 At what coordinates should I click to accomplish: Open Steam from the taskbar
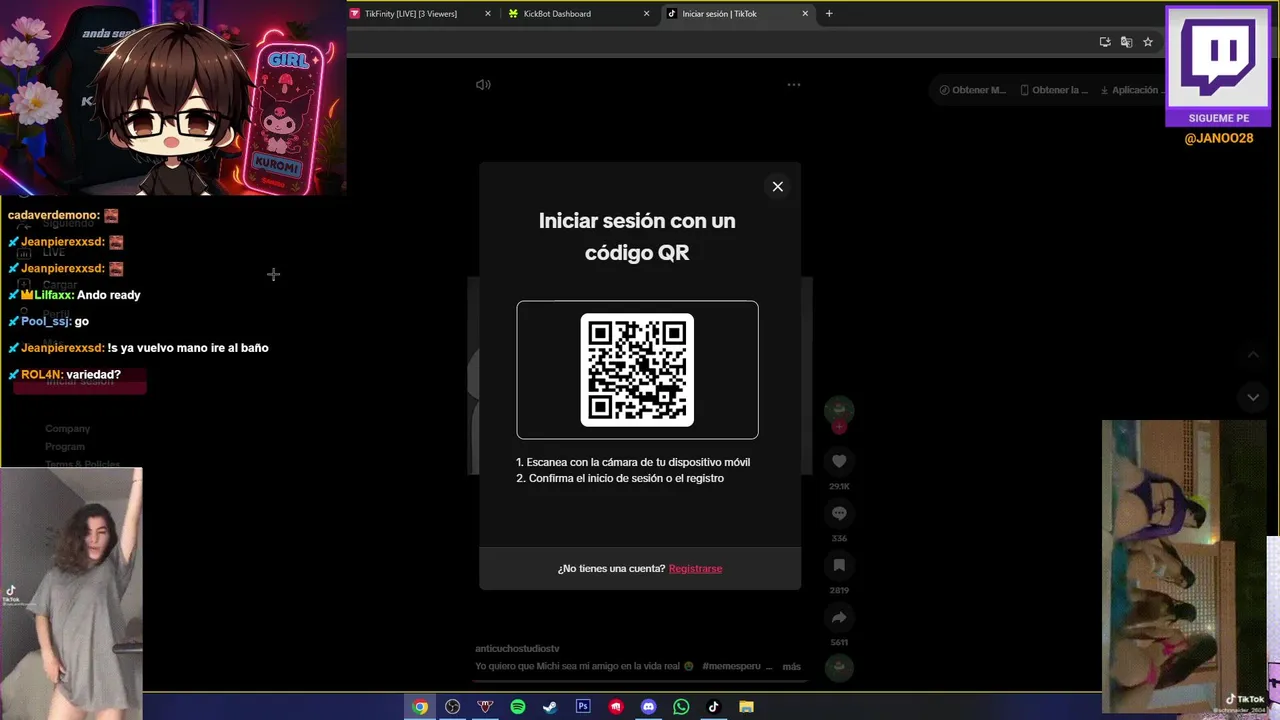point(550,707)
